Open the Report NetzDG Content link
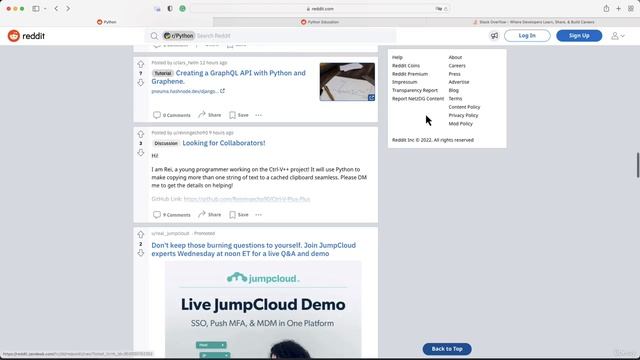Image resolution: width=640 pixels, height=360 pixels. click(x=418, y=99)
